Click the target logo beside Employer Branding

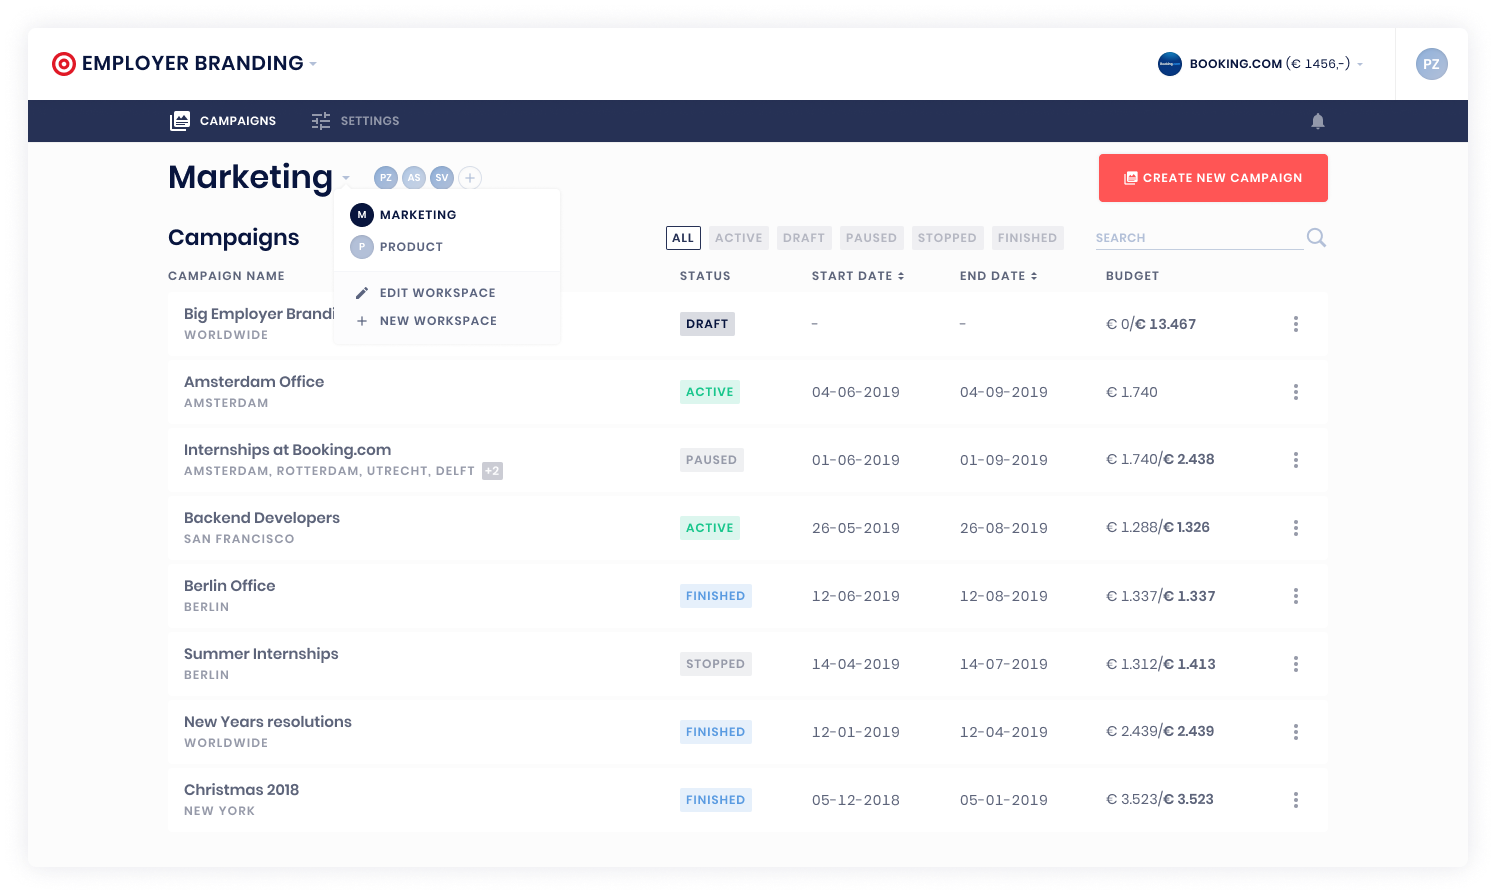point(64,64)
